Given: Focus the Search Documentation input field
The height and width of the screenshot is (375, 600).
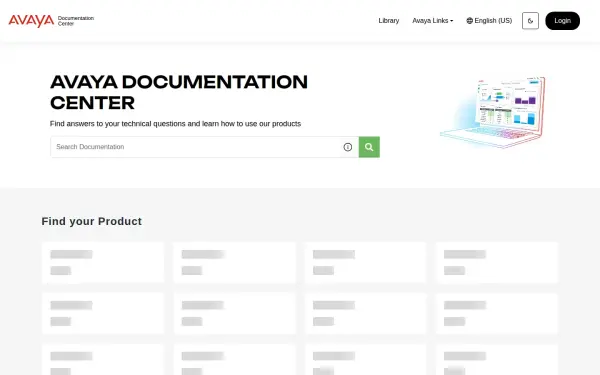Looking at the screenshot, I should pyautogui.click(x=196, y=147).
